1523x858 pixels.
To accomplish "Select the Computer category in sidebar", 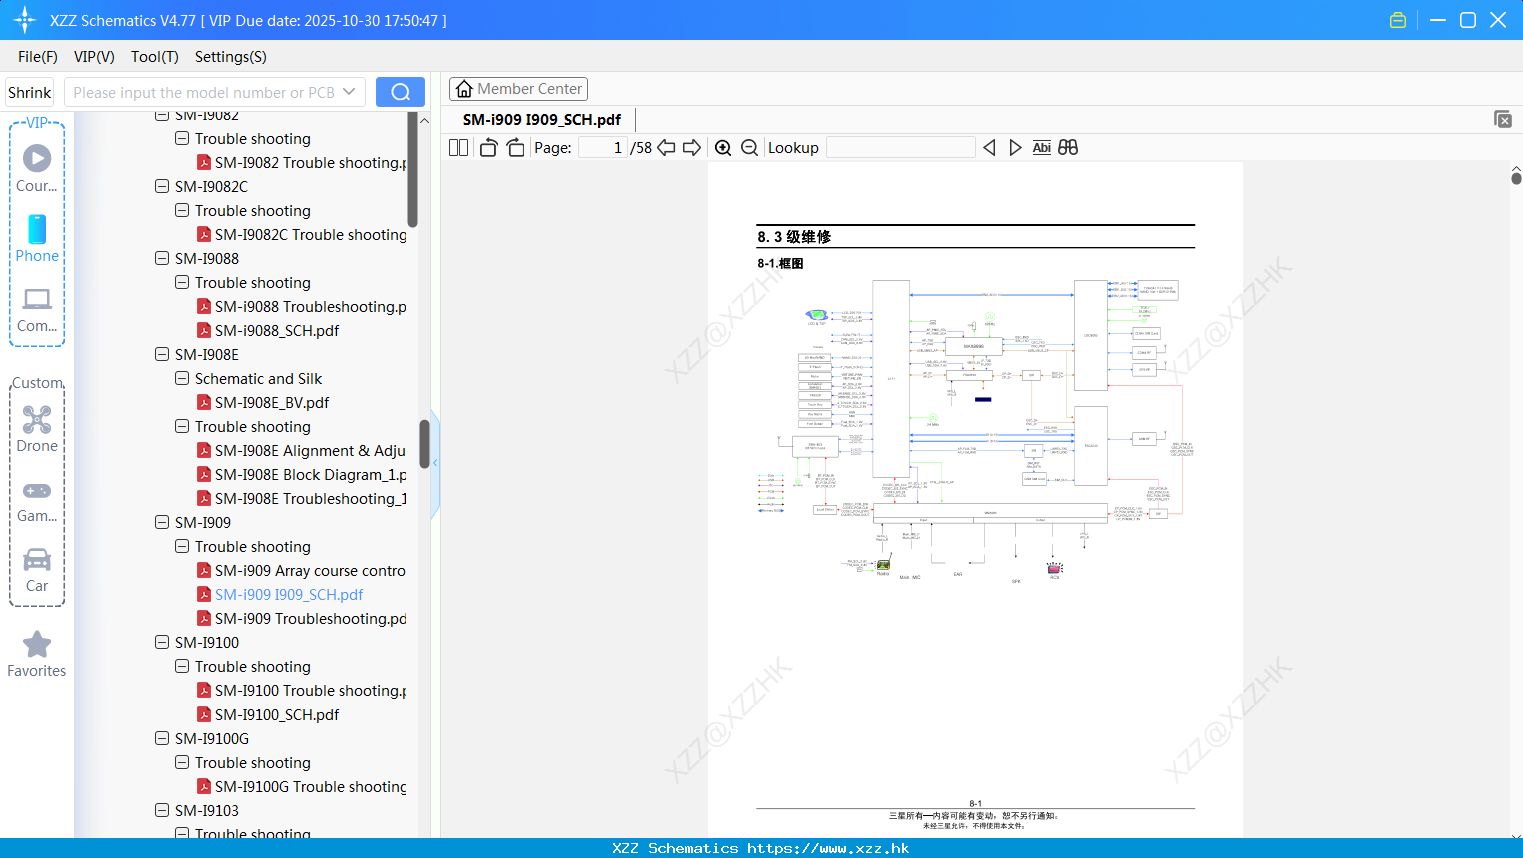I will [37, 309].
